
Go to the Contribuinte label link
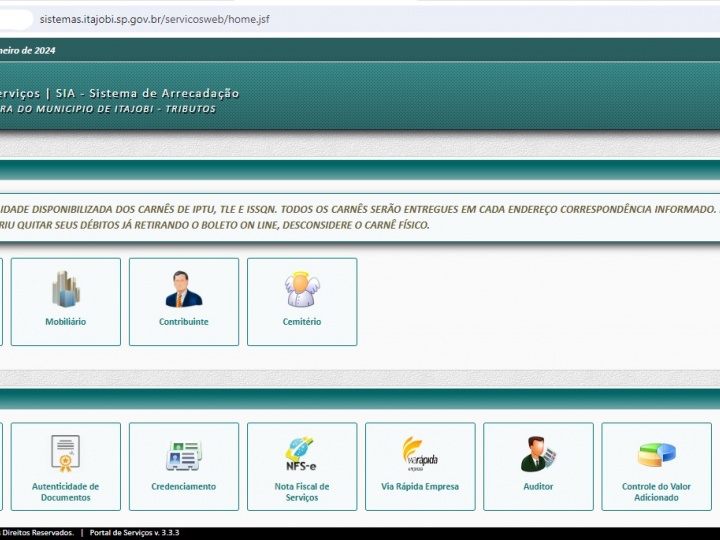184,322
